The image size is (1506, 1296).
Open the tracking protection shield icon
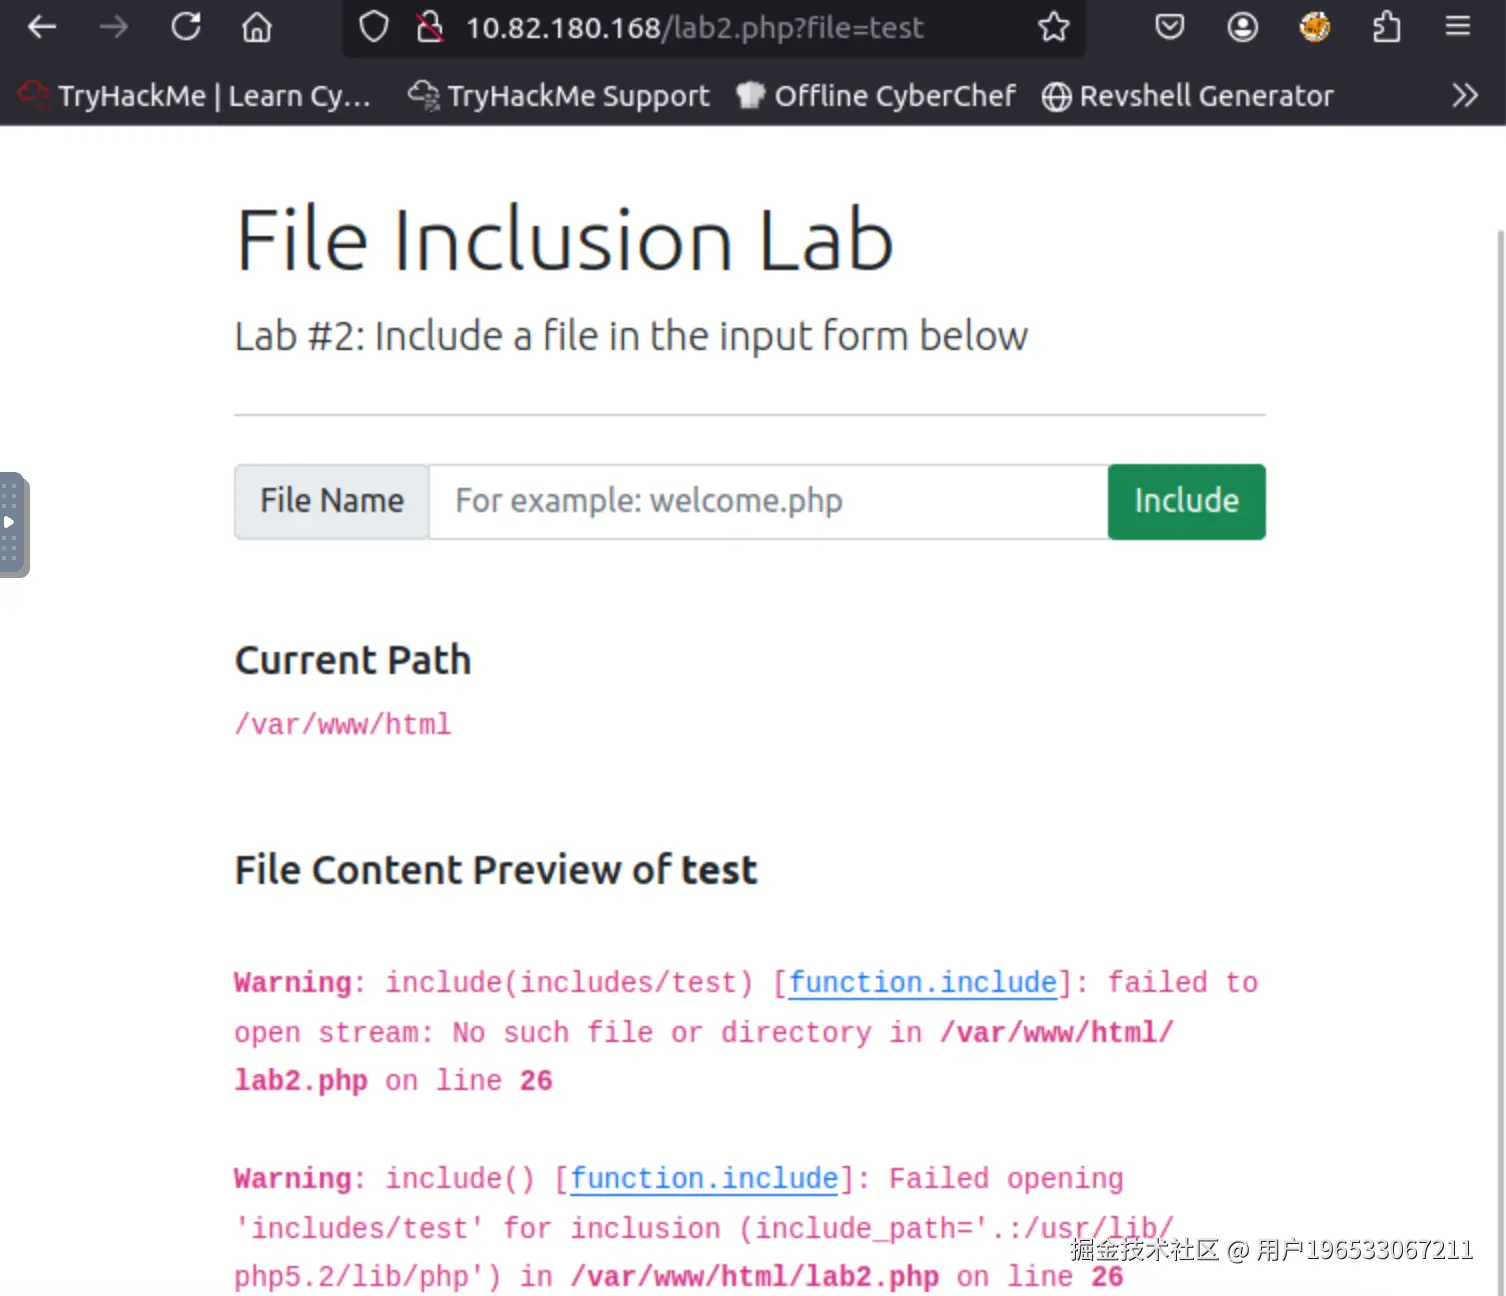click(373, 27)
